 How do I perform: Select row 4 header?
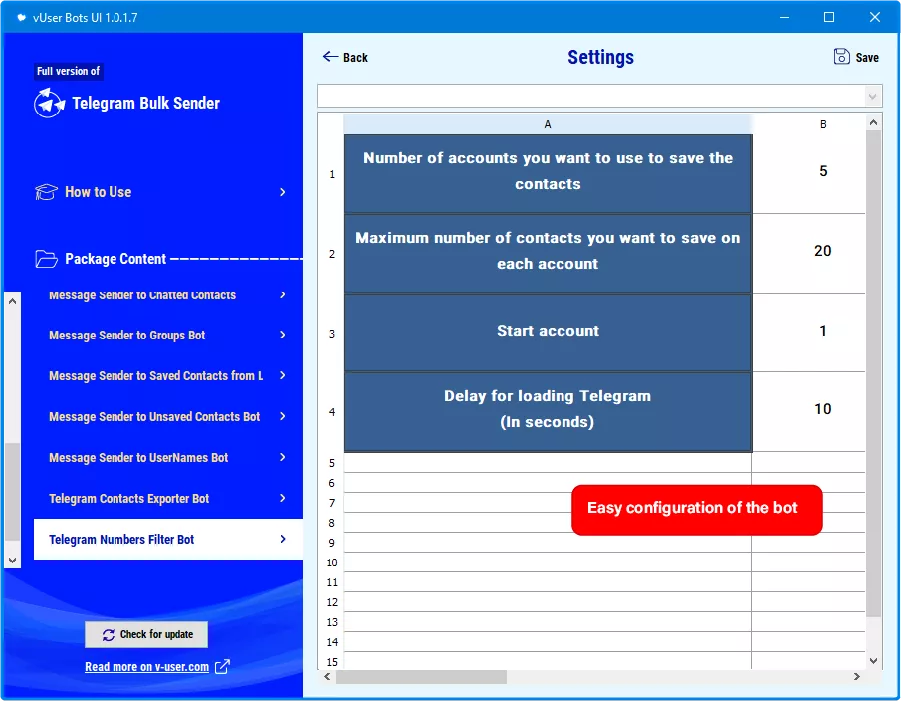click(332, 411)
